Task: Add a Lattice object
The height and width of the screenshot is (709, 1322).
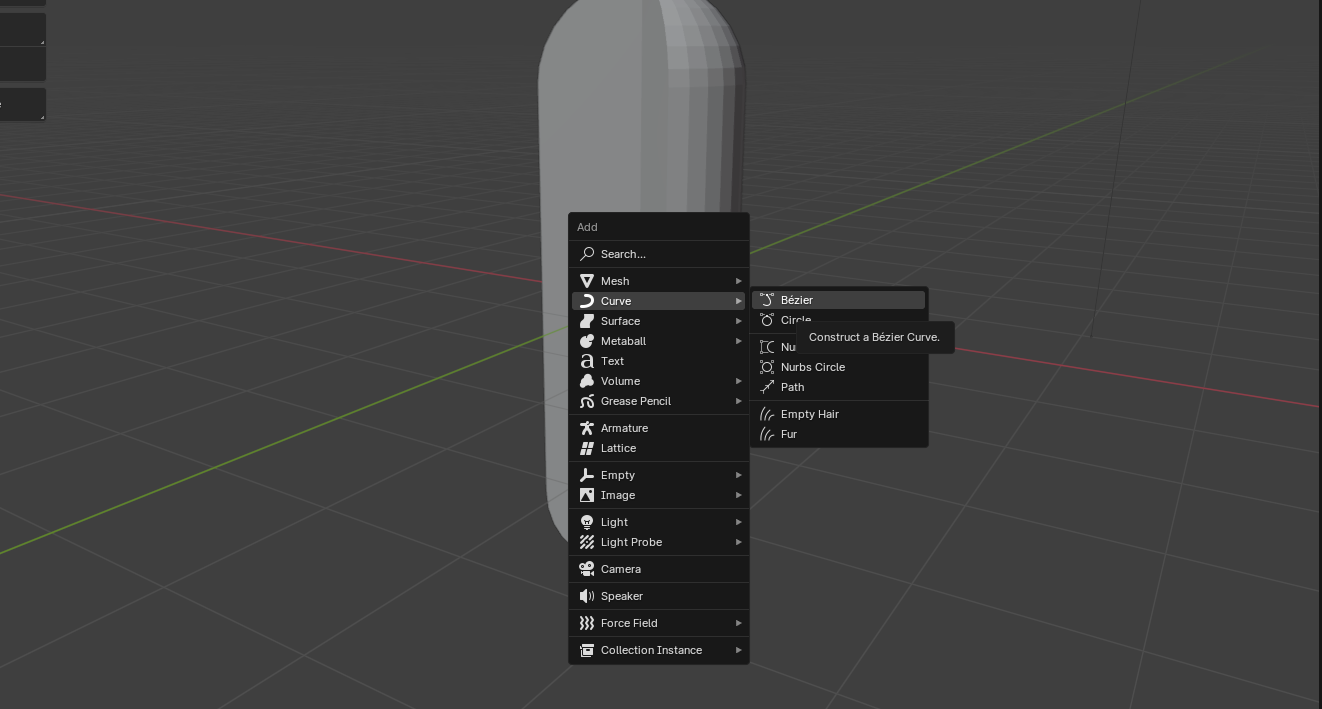Action: (659, 448)
